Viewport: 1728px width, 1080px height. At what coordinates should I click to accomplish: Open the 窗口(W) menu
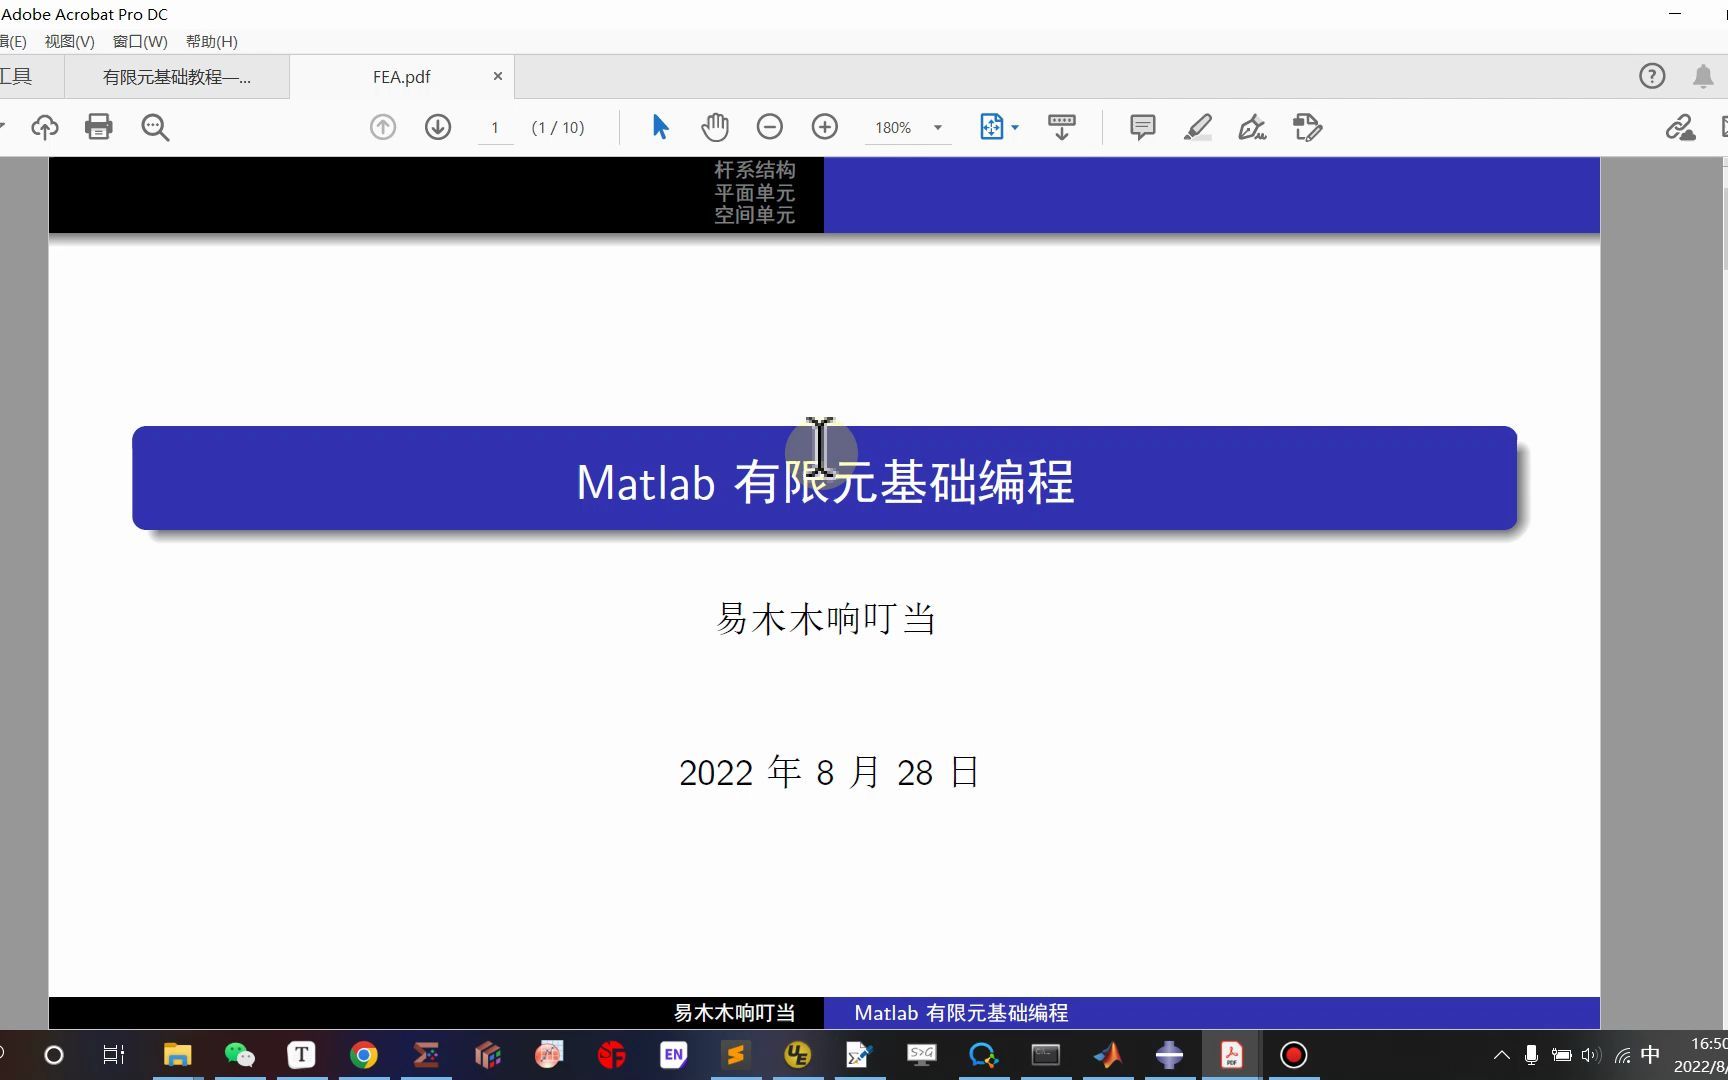pyautogui.click(x=140, y=41)
